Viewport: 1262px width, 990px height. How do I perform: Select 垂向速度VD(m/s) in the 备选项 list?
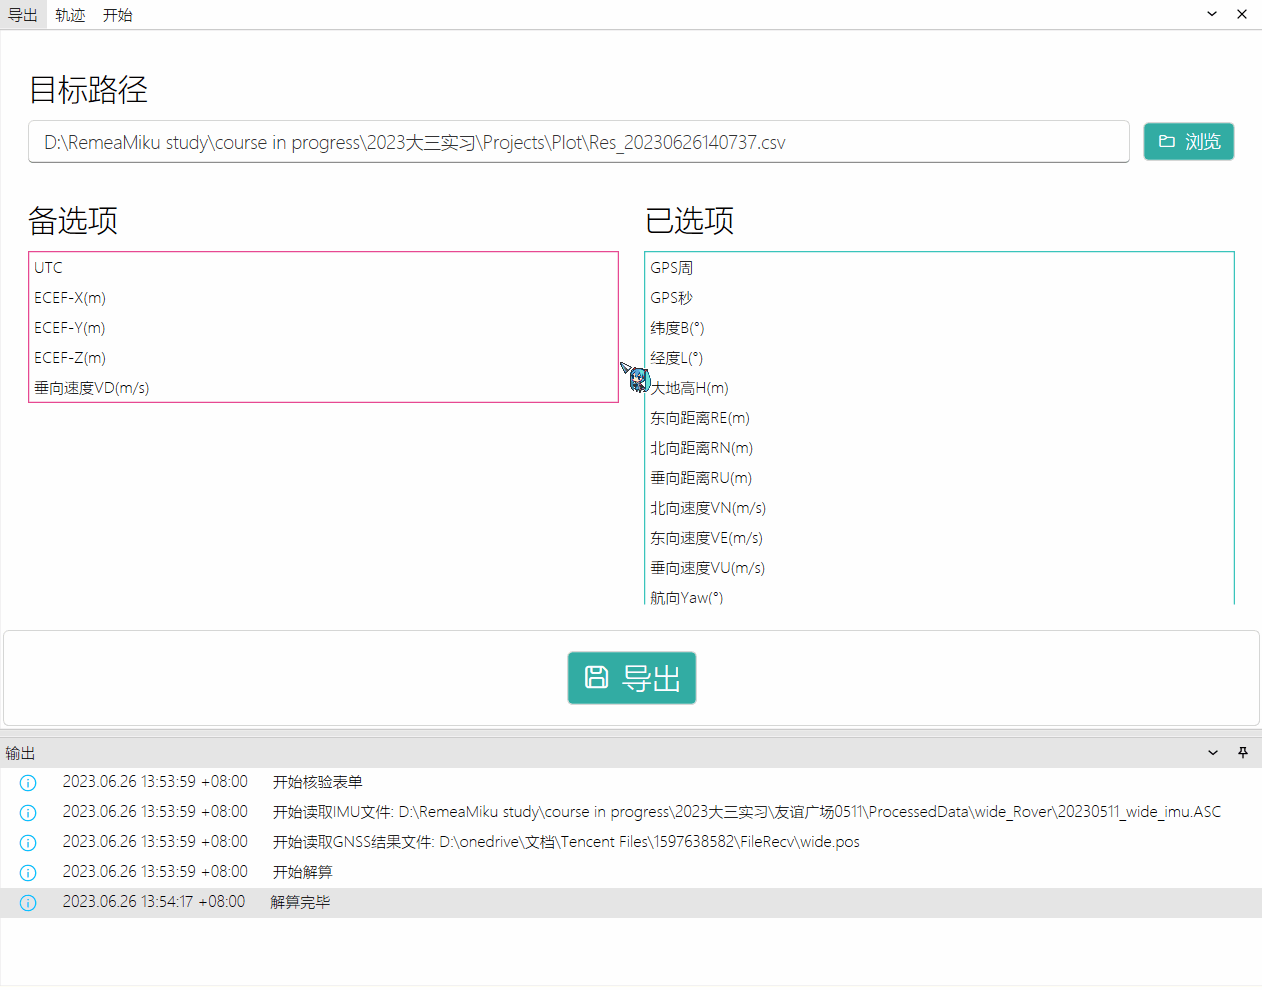(x=324, y=388)
